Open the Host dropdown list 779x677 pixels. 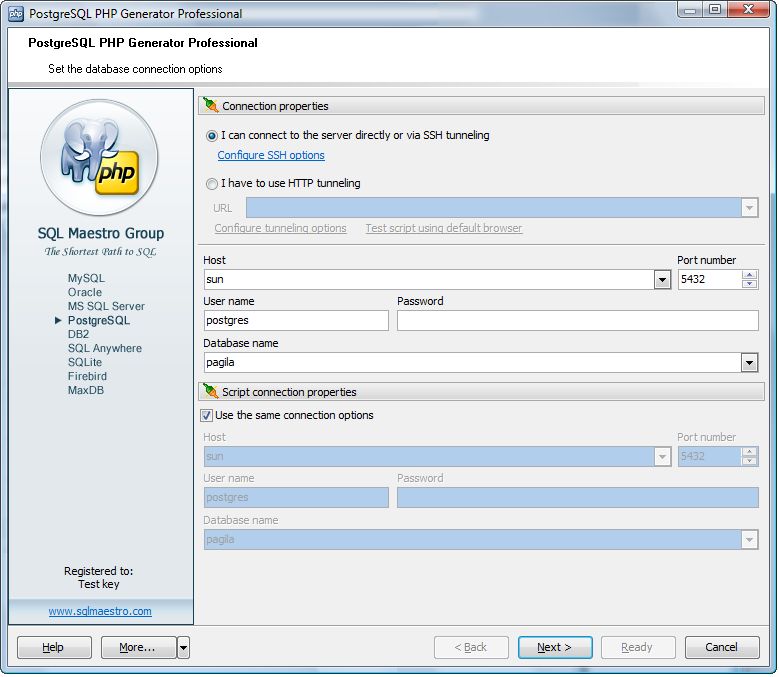[x=662, y=280]
